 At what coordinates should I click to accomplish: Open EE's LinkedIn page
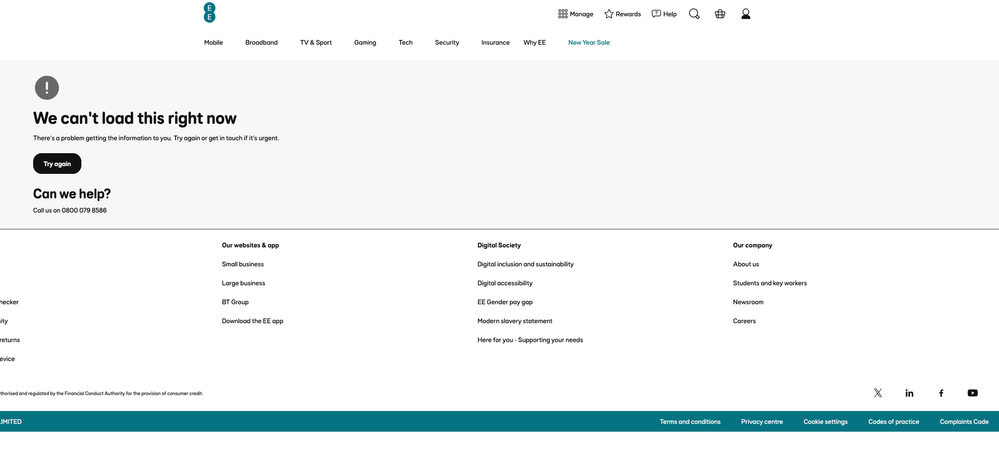[909, 393]
